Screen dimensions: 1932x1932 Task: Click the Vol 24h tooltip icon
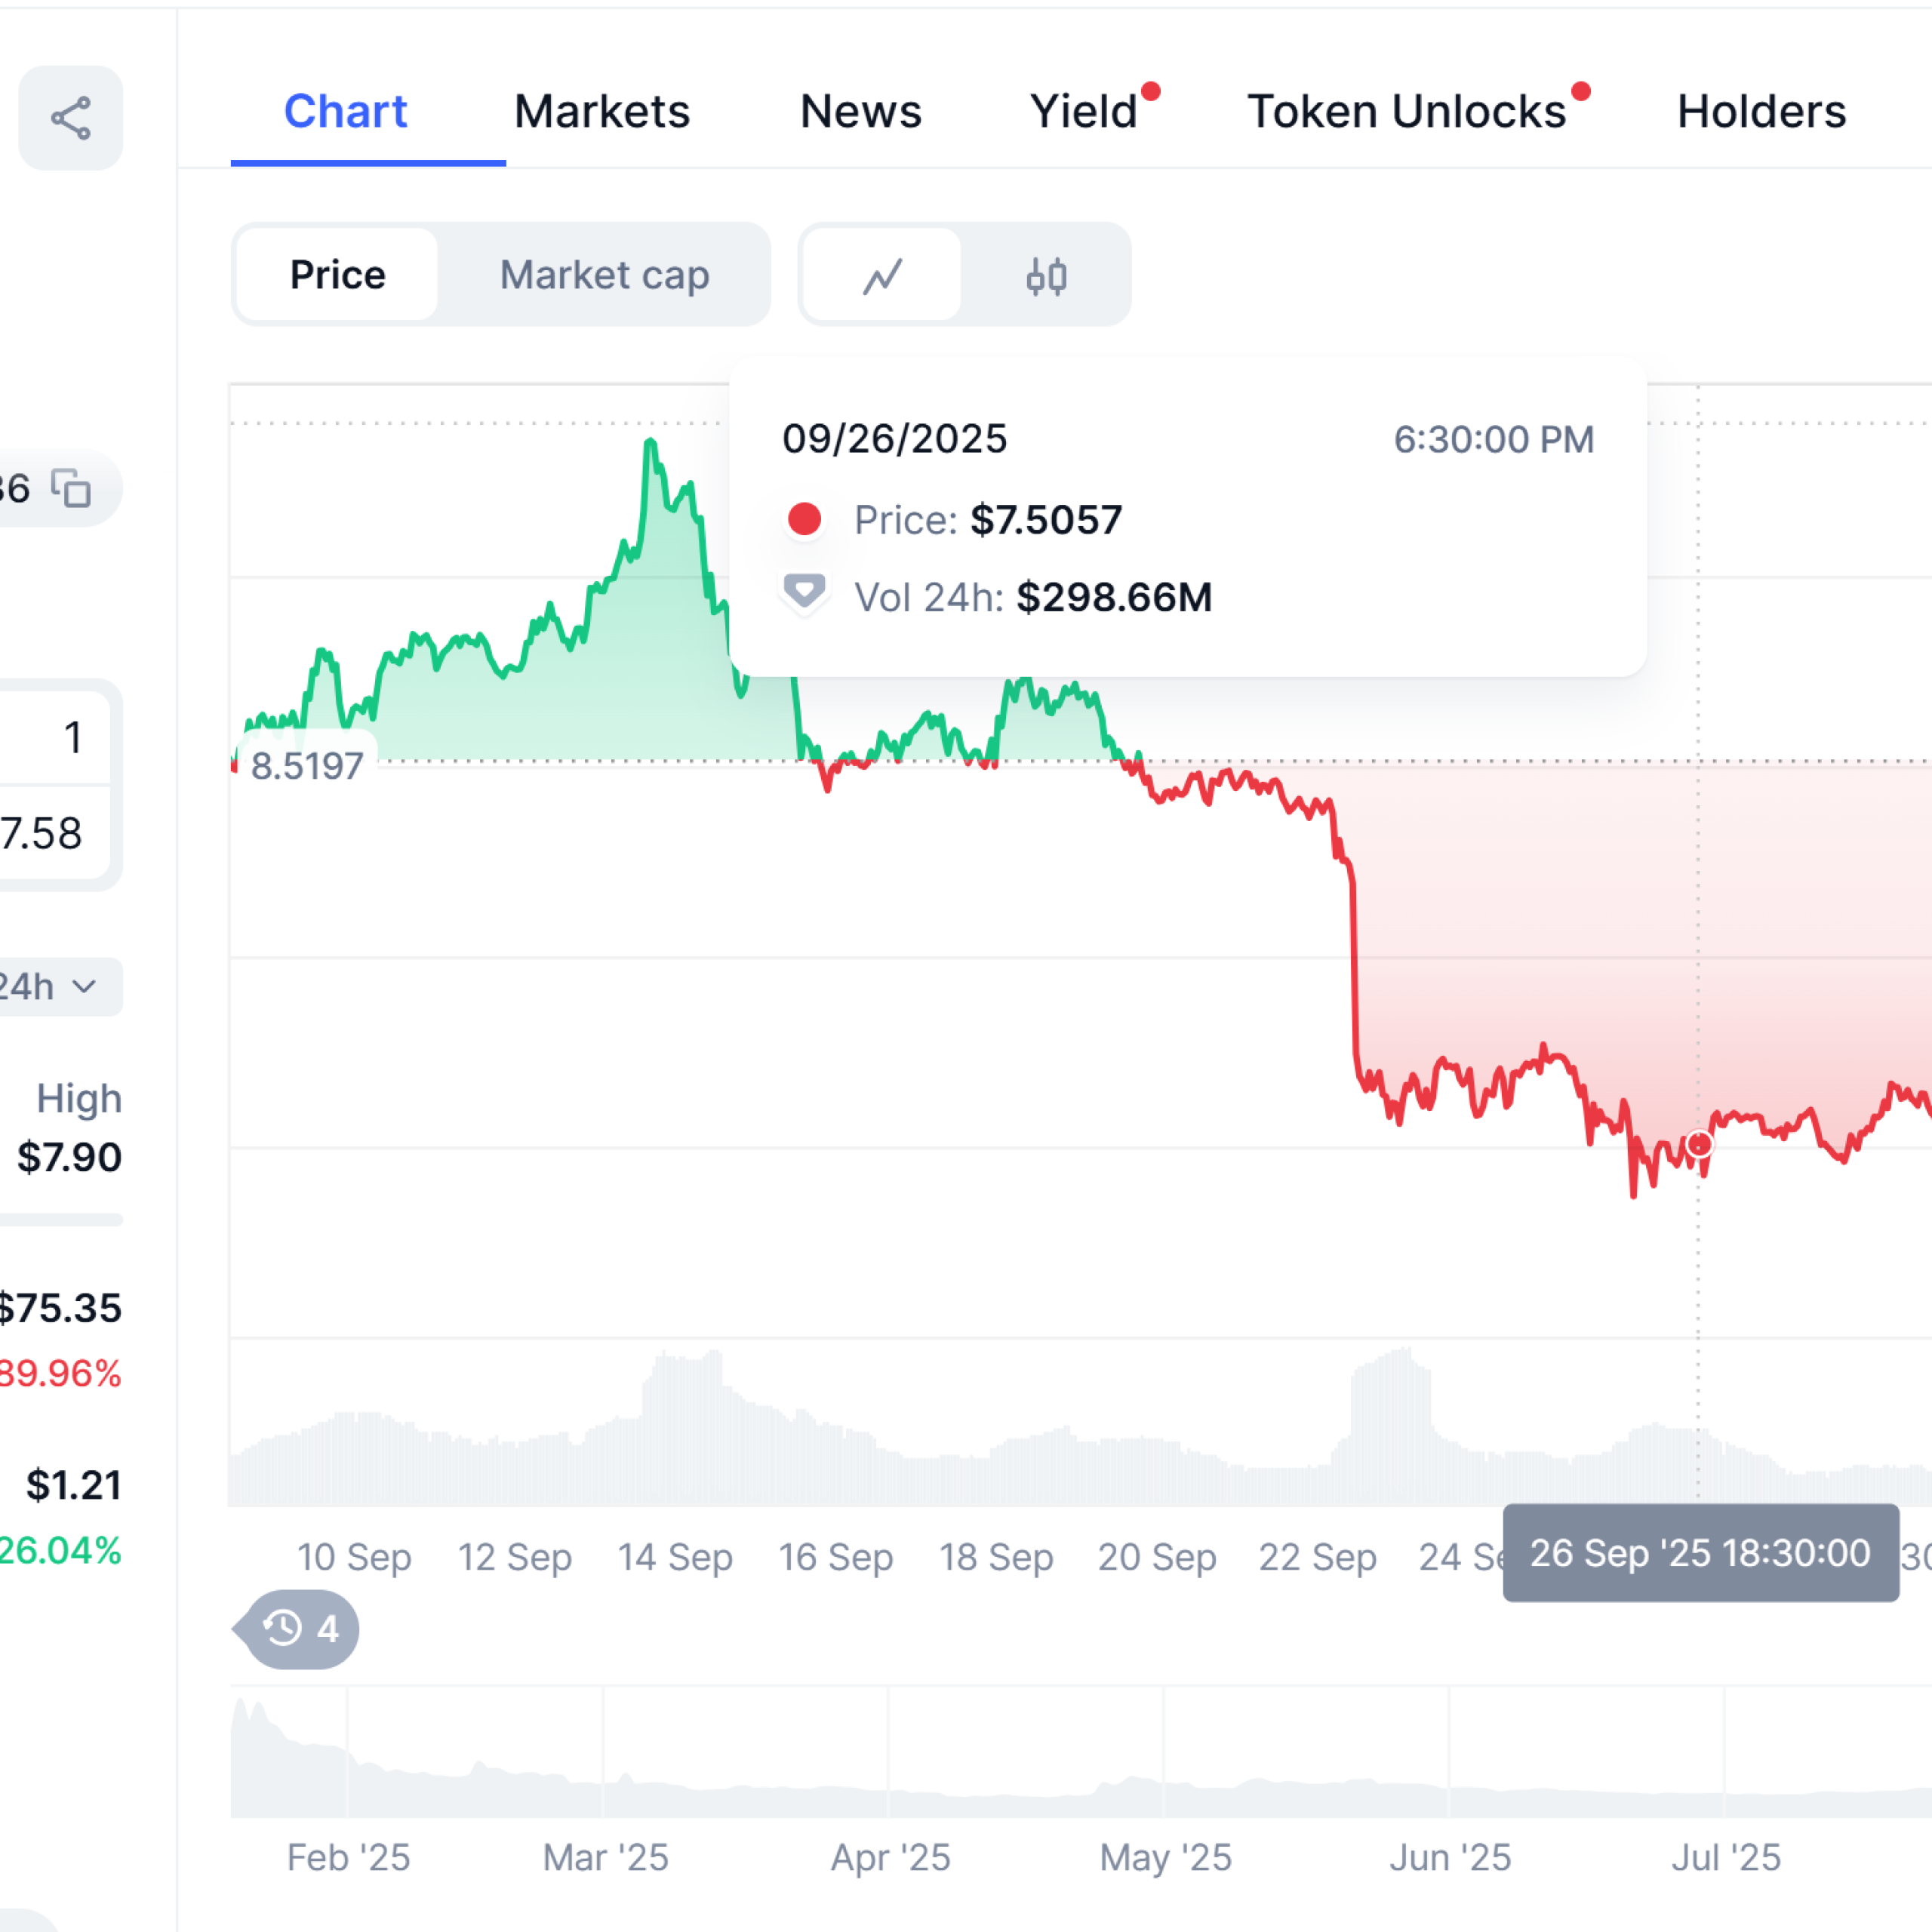point(804,592)
